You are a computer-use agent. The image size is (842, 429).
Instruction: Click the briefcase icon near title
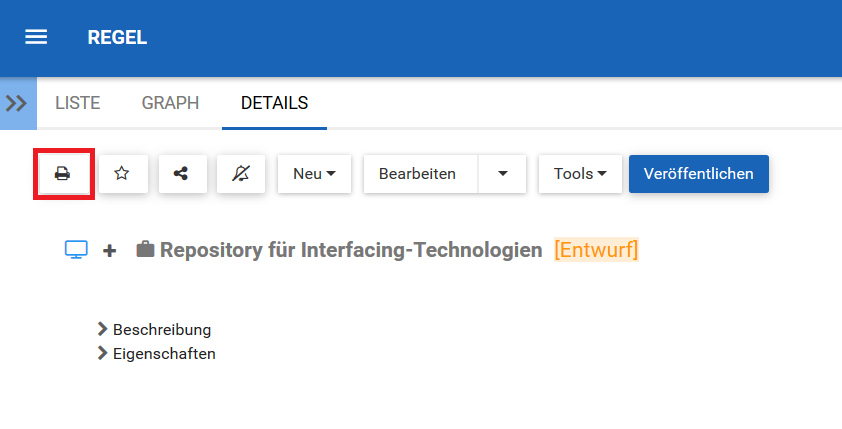pos(145,250)
